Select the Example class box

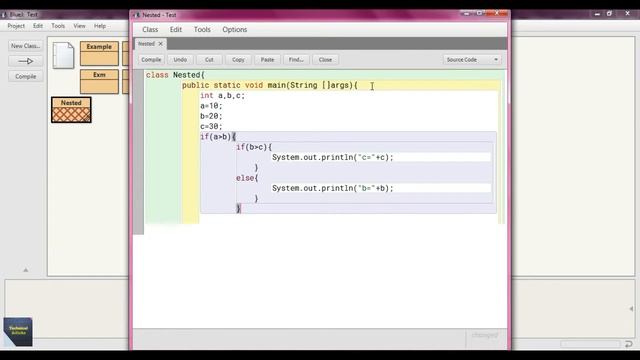pos(99,53)
